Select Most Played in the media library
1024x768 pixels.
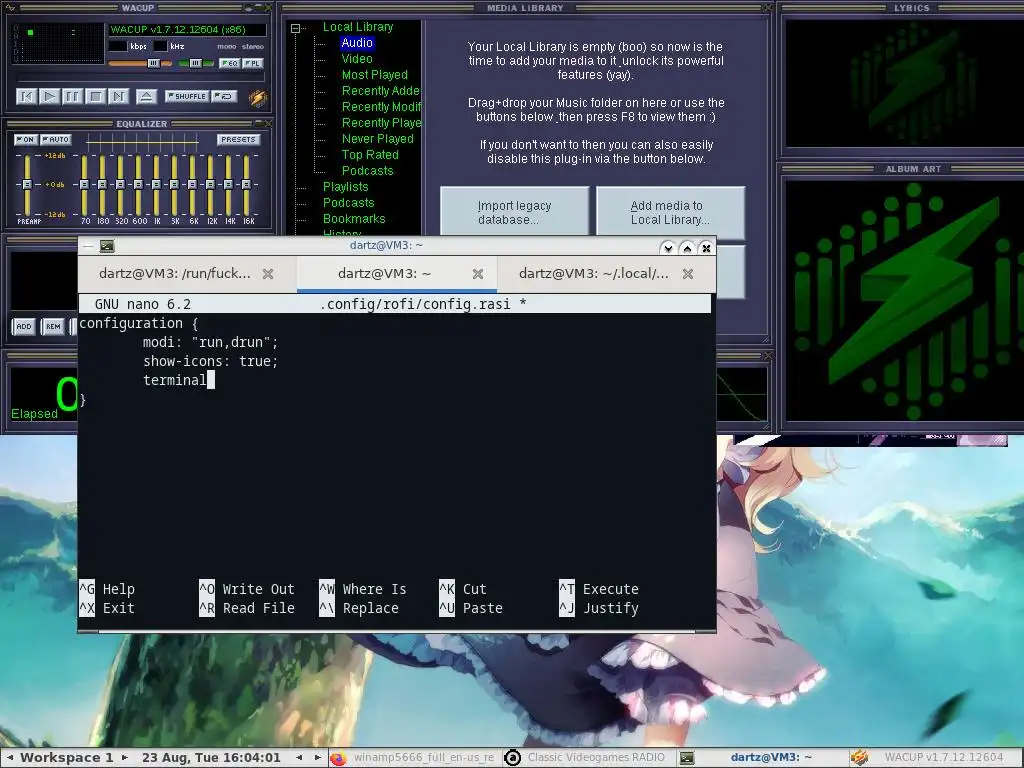coord(374,74)
